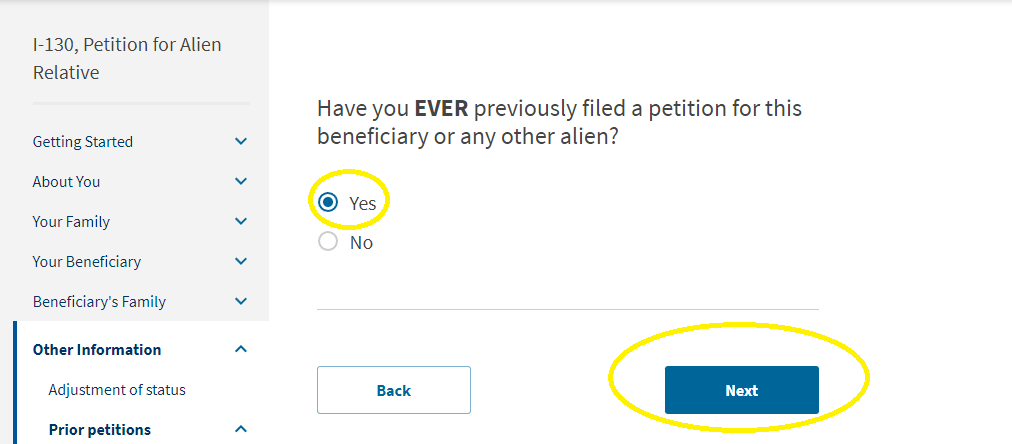Viewport: 1012px width, 444px height.
Task: Expand the Beneficiary's Family chevron arrow
Action: pyautogui.click(x=241, y=301)
